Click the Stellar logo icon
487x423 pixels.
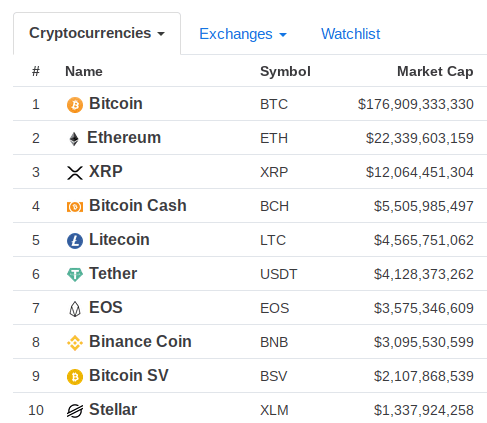75,411
